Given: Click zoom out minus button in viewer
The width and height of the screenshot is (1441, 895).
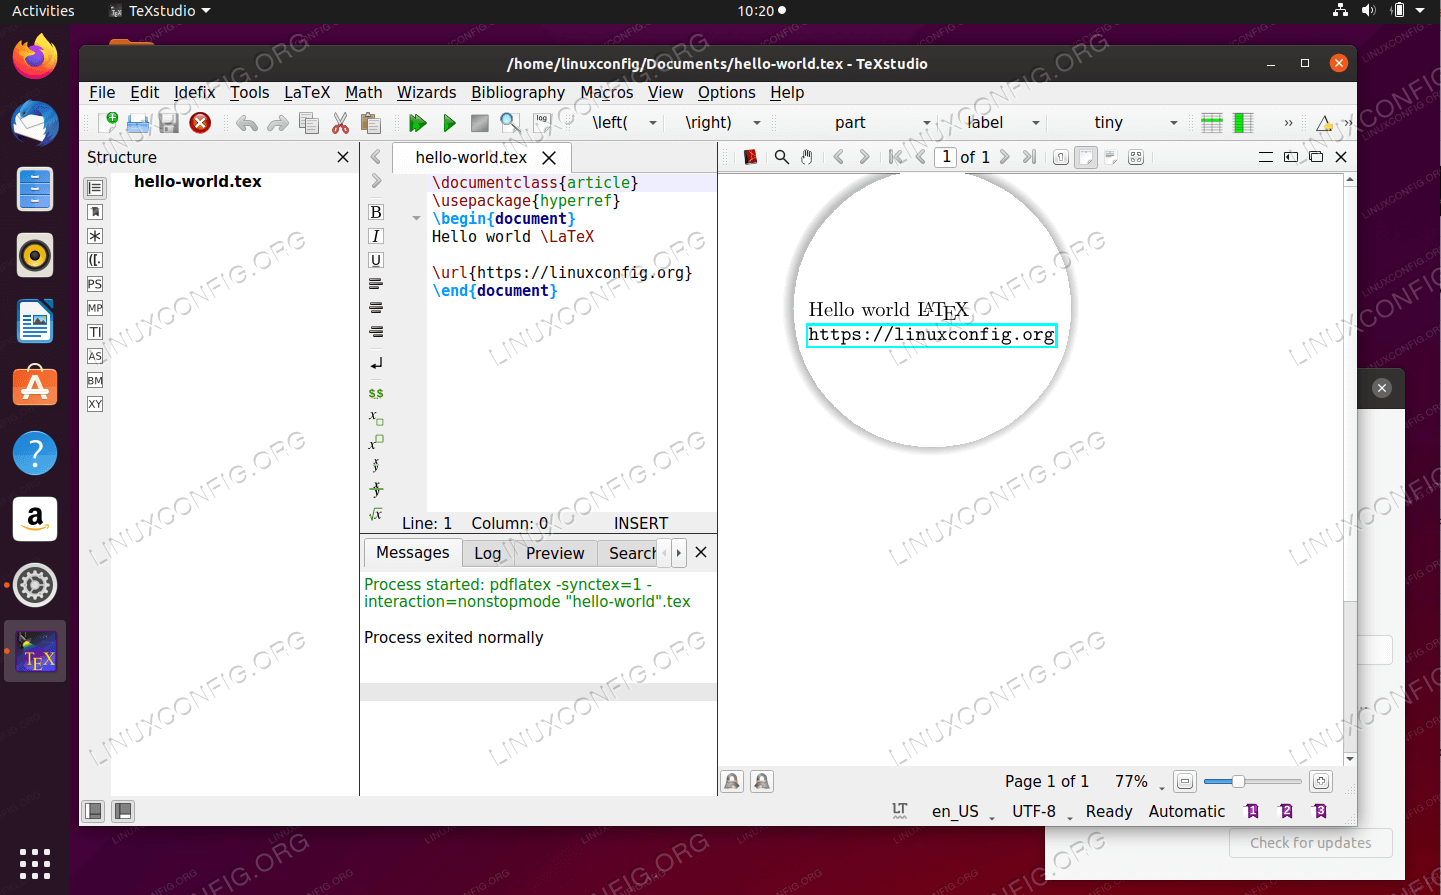Looking at the screenshot, I should 1185,782.
